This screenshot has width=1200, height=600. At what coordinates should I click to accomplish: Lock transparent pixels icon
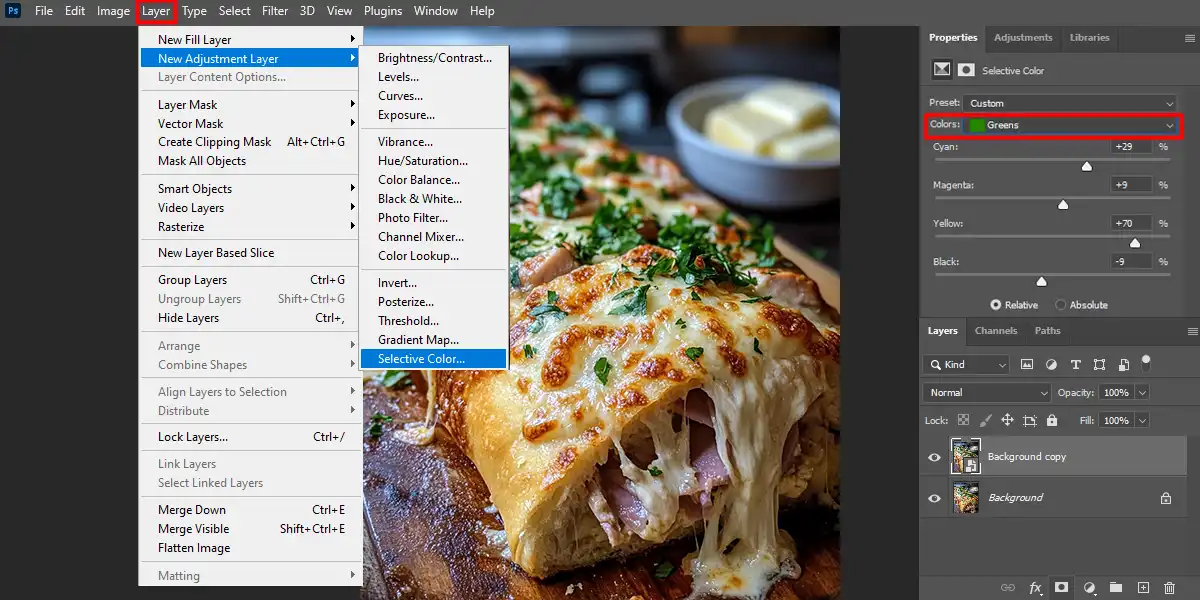(963, 421)
